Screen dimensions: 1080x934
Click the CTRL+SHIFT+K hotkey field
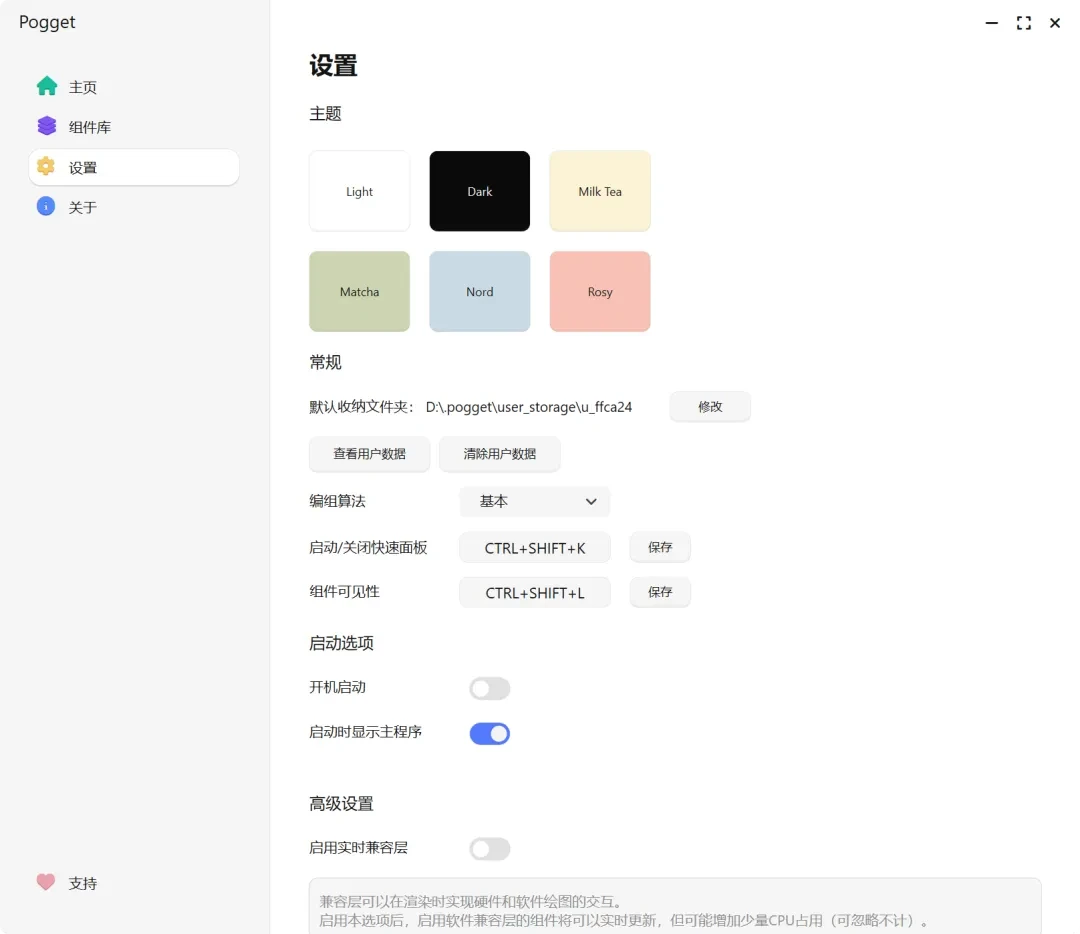pos(534,548)
